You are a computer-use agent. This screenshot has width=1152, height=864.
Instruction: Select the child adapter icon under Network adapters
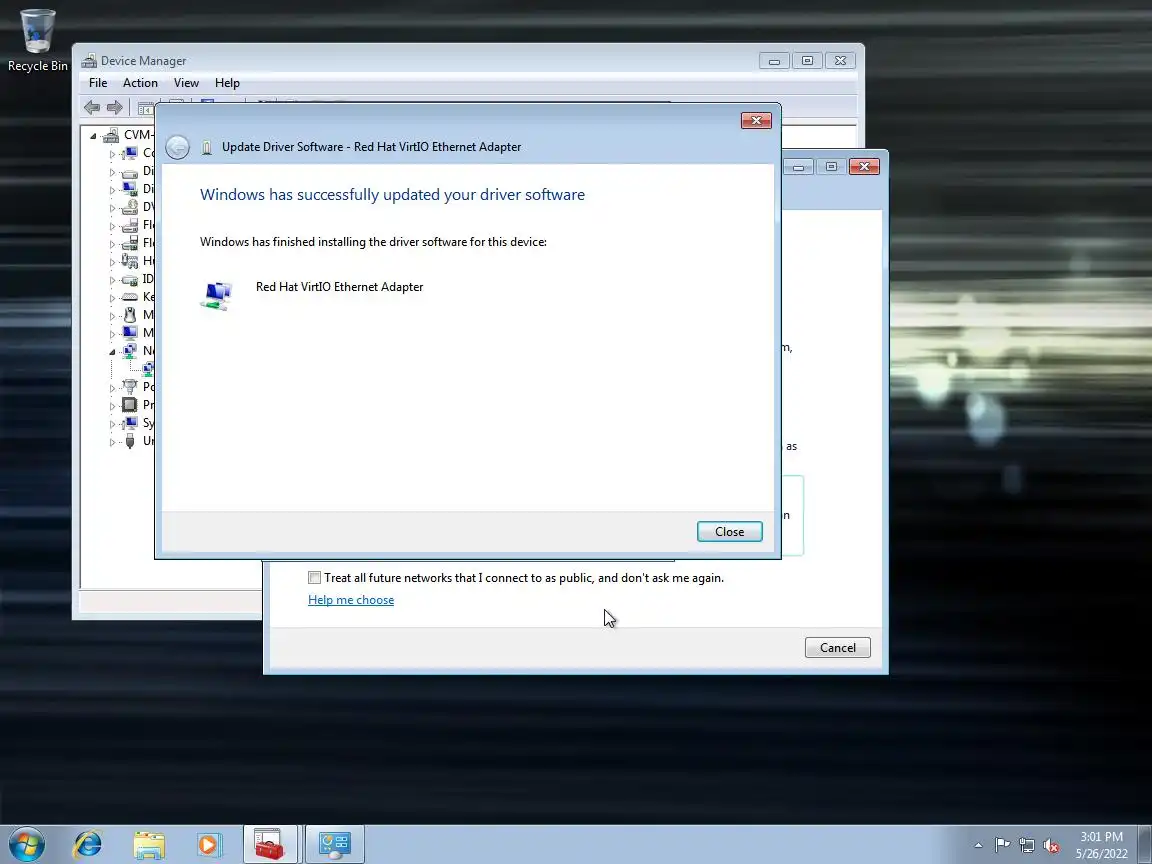tap(148, 369)
